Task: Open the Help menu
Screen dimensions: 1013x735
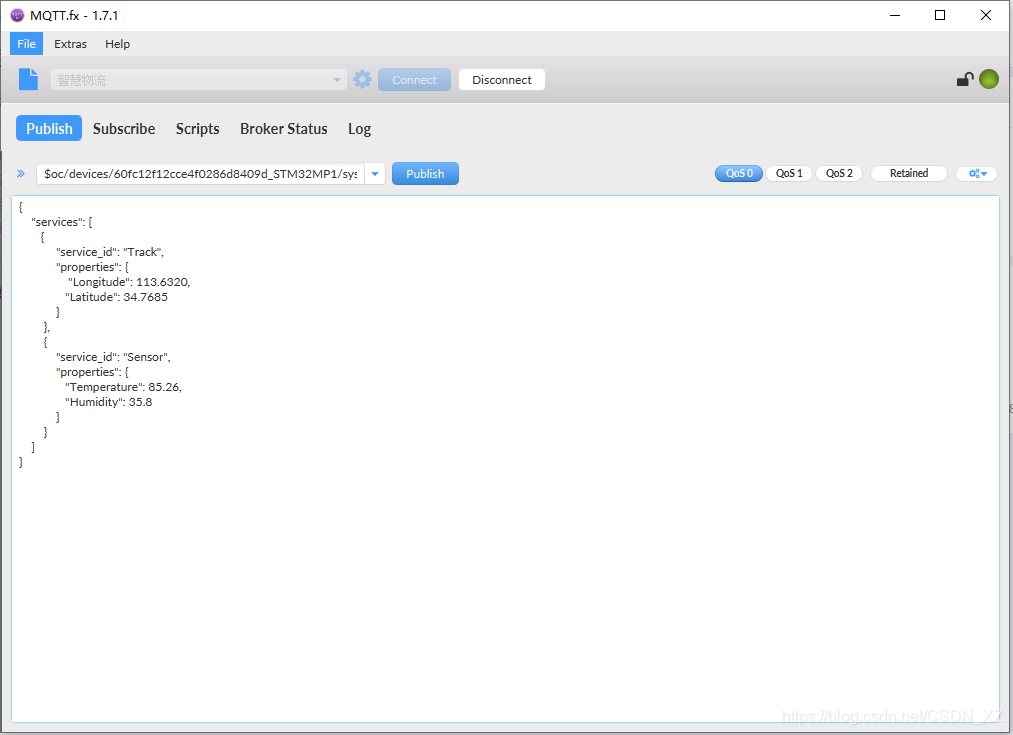Action: (x=118, y=44)
